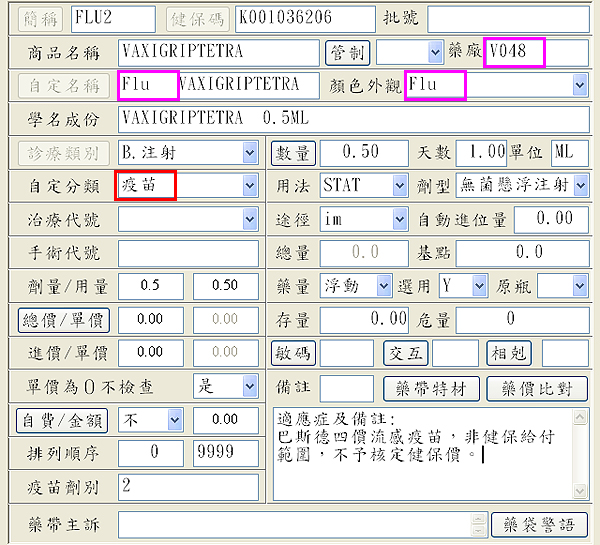The width and height of the screenshot is (600, 545).
Task: Open the 單價為0不檢查 dropdown showing 是
Action: pos(250,387)
